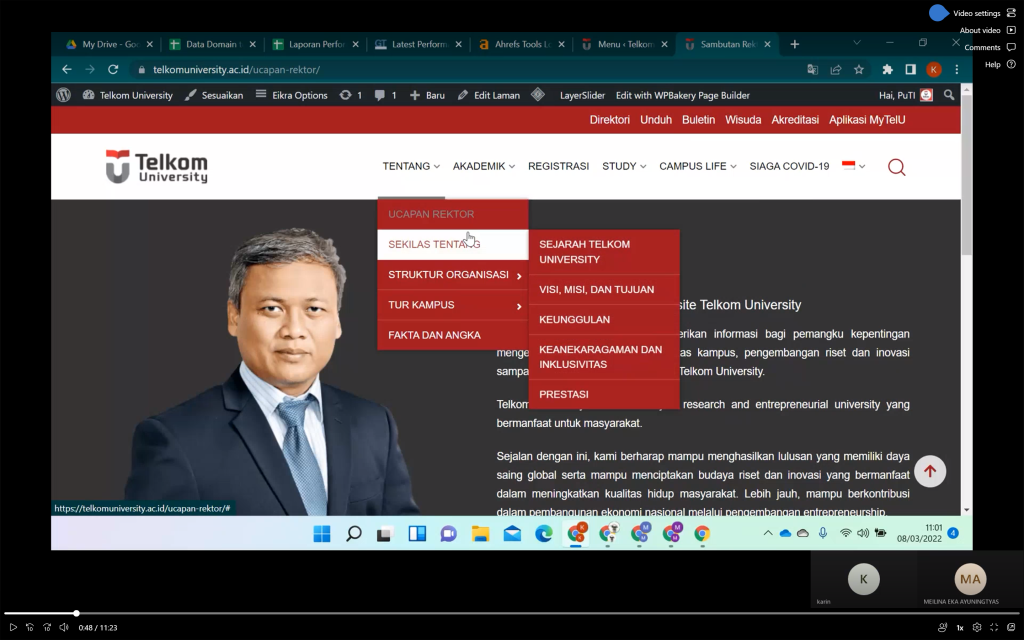Viewport: 1024px width, 640px height.
Task: Expand TUR KAMPUS submenu
Action: point(453,305)
